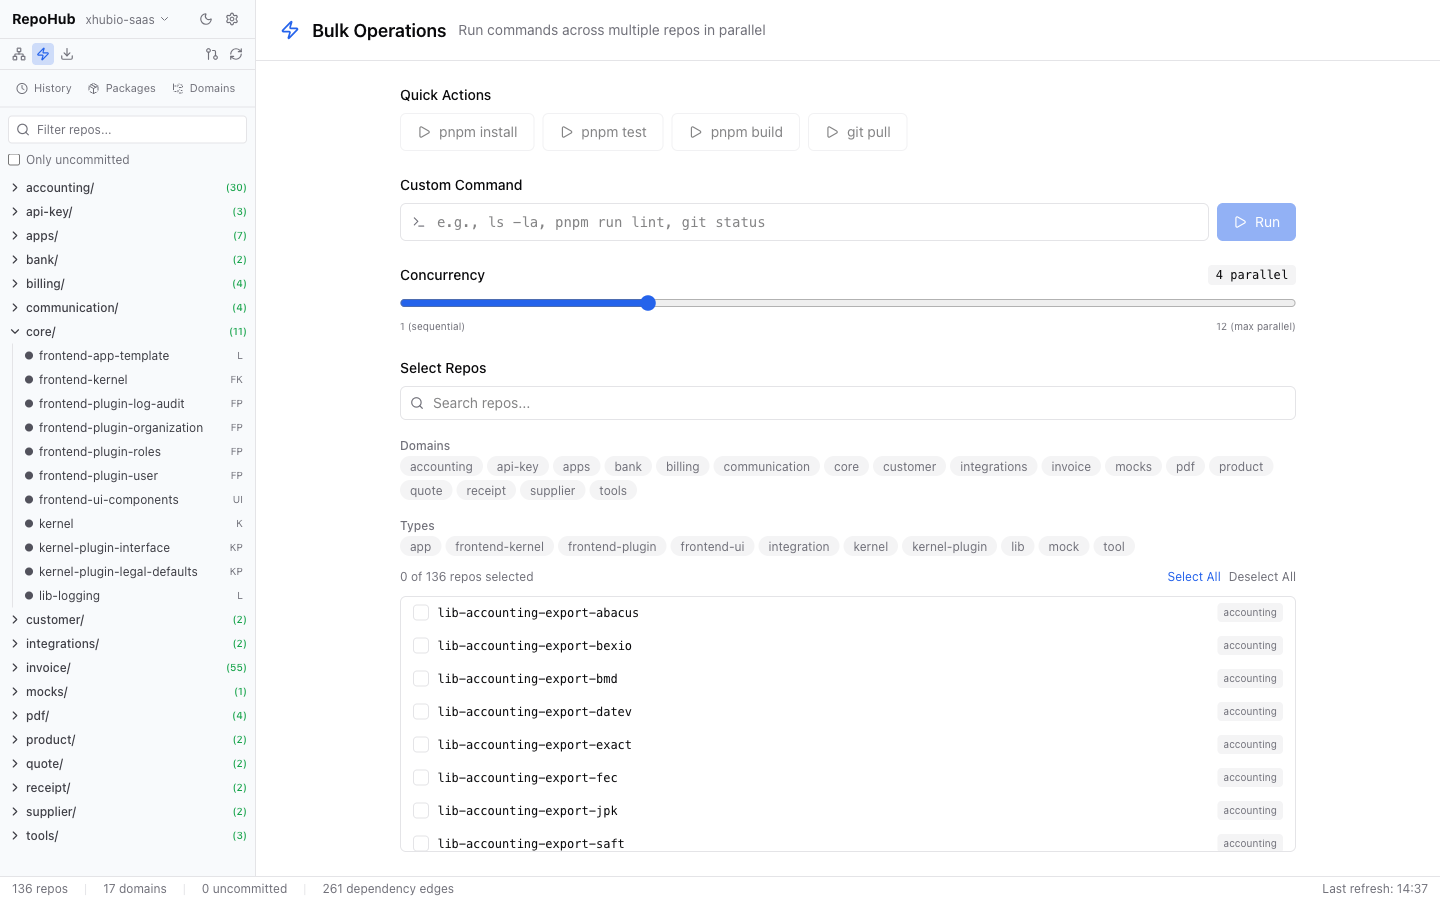Enable the Only uncommitted checkbox

pyautogui.click(x=14, y=160)
